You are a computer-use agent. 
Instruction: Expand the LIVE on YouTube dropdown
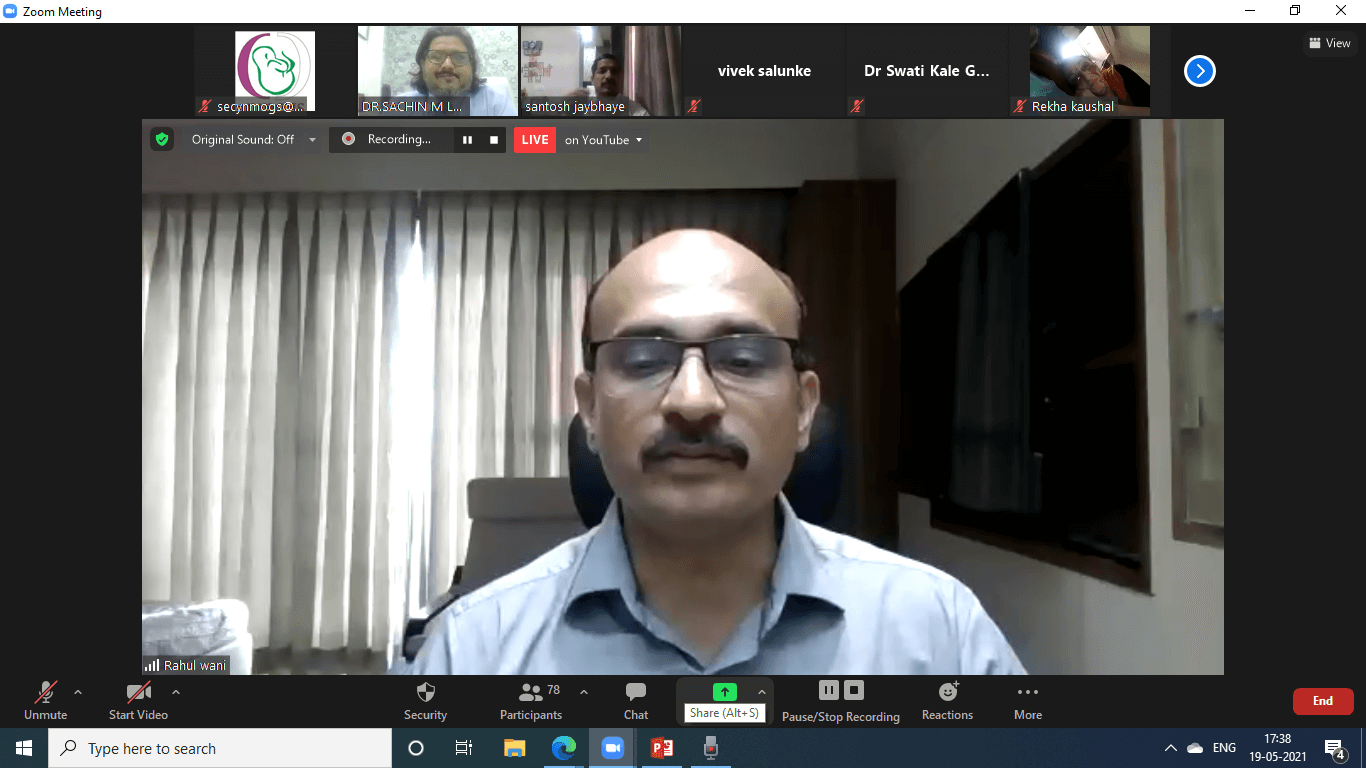pyautogui.click(x=639, y=140)
